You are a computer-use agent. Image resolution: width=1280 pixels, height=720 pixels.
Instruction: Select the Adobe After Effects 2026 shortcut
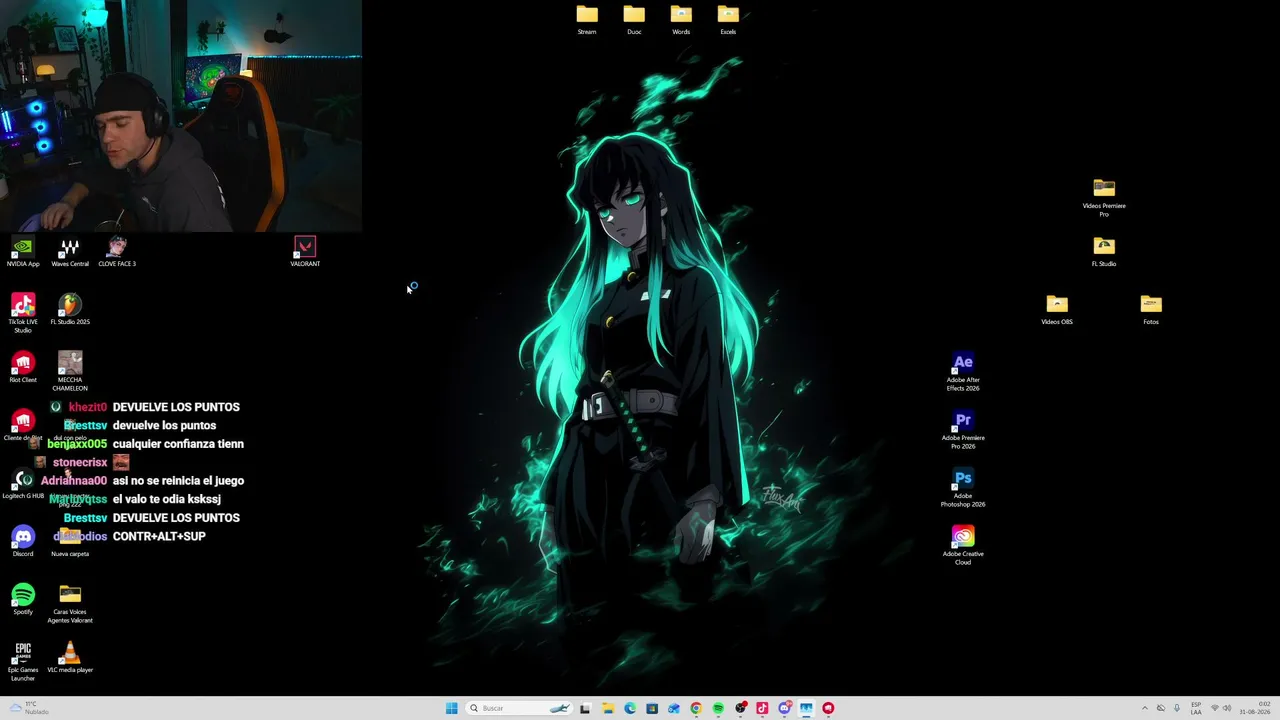tap(963, 372)
